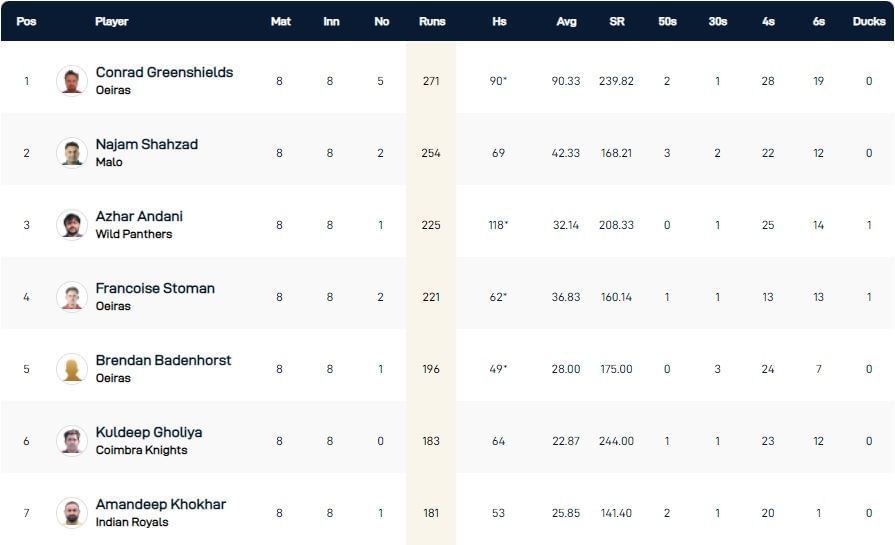The width and height of the screenshot is (895, 545).
Task: Sort by 6s column header
Action: click(818, 21)
